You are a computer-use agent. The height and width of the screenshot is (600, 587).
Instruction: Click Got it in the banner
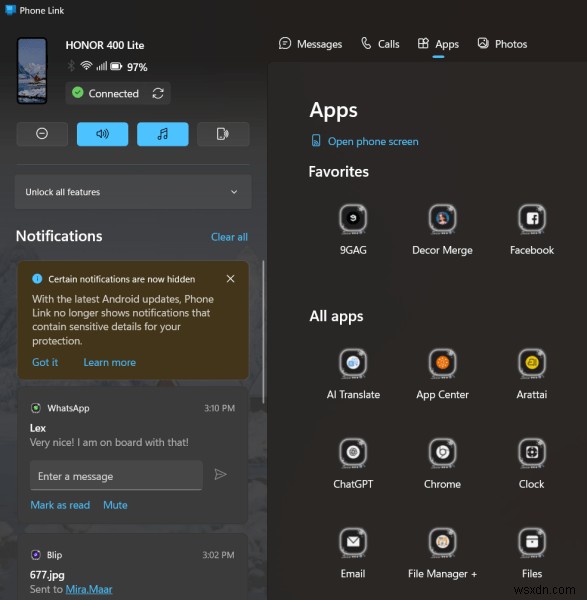coord(45,362)
